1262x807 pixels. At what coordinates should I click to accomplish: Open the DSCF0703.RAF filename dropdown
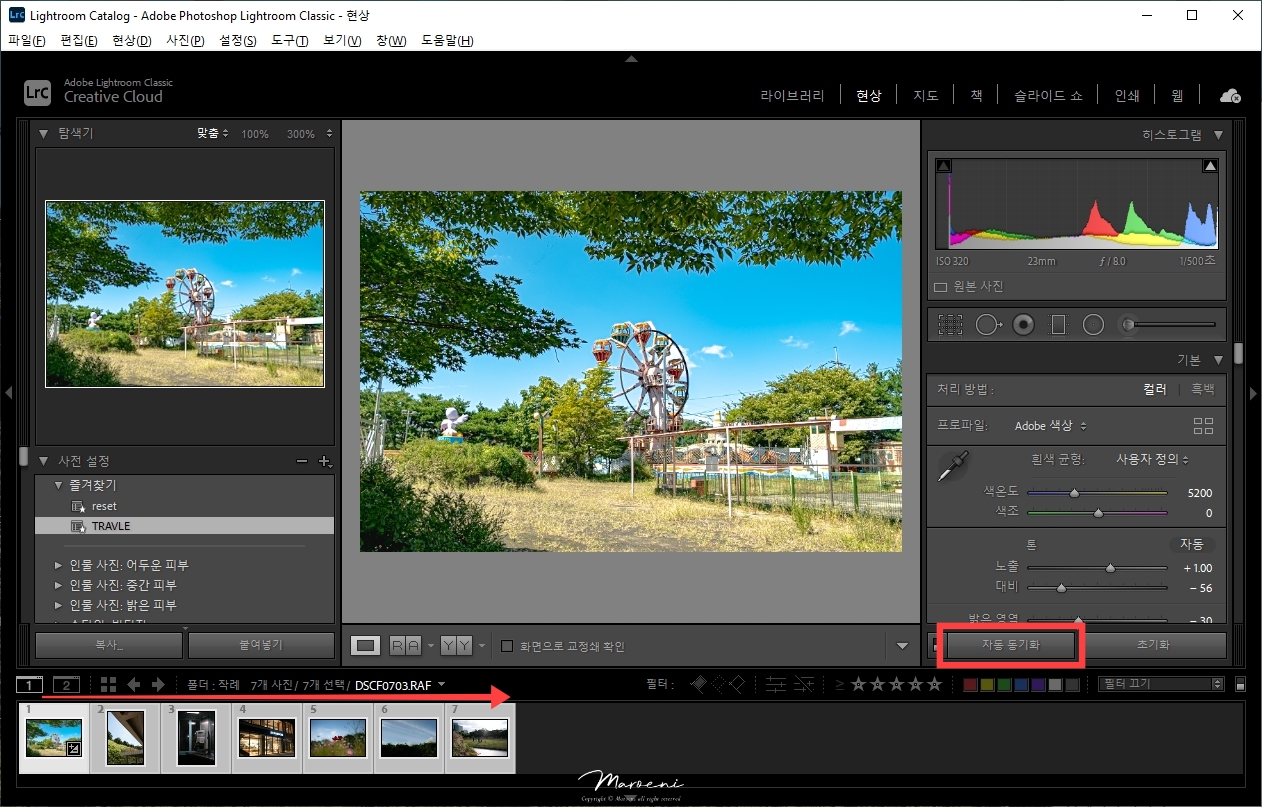401,685
